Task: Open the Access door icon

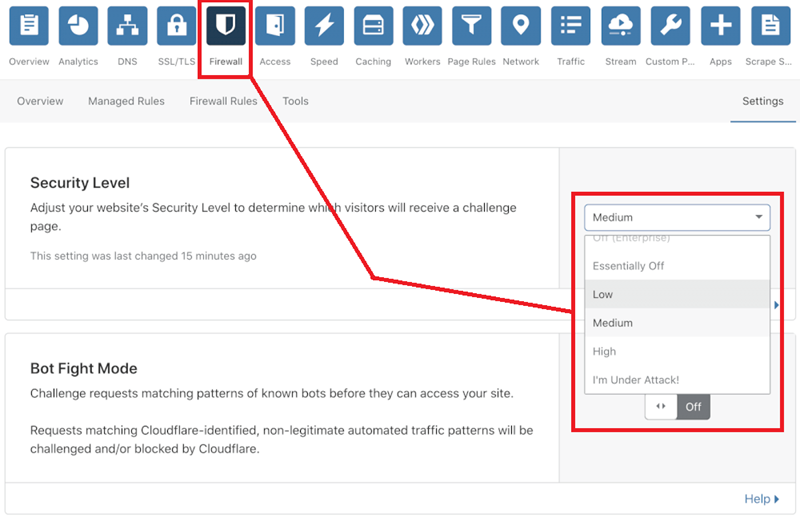Action: (275, 26)
